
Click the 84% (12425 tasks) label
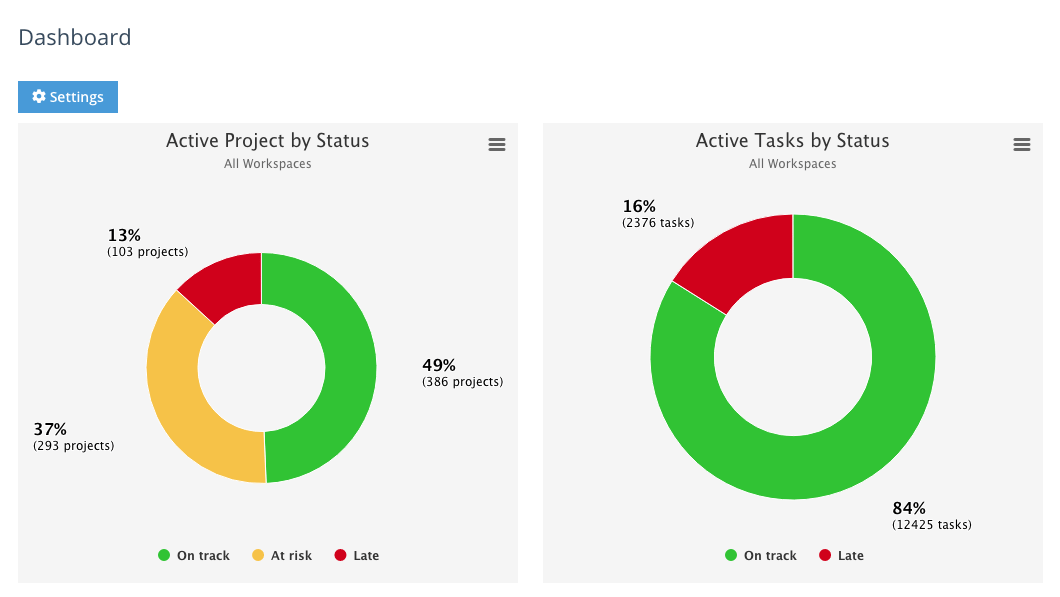click(x=931, y=515)
